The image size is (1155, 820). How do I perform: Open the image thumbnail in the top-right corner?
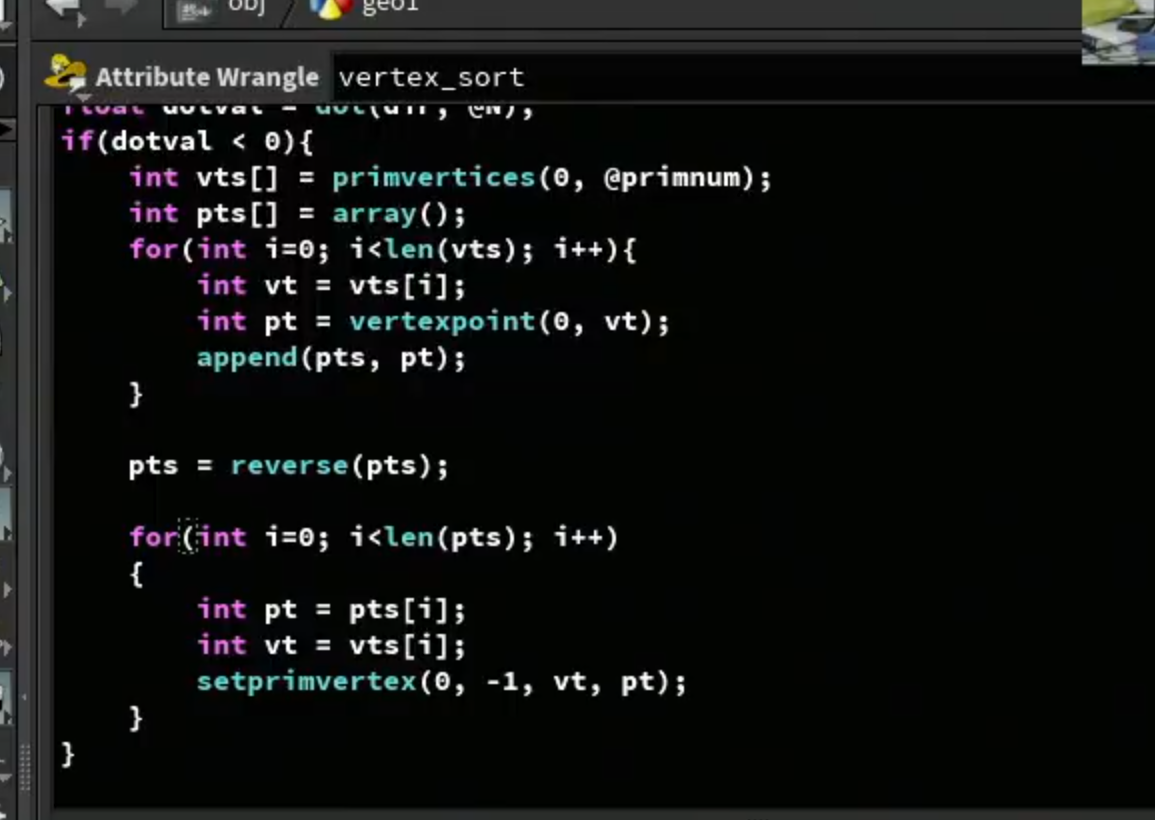click(1117, 31)
